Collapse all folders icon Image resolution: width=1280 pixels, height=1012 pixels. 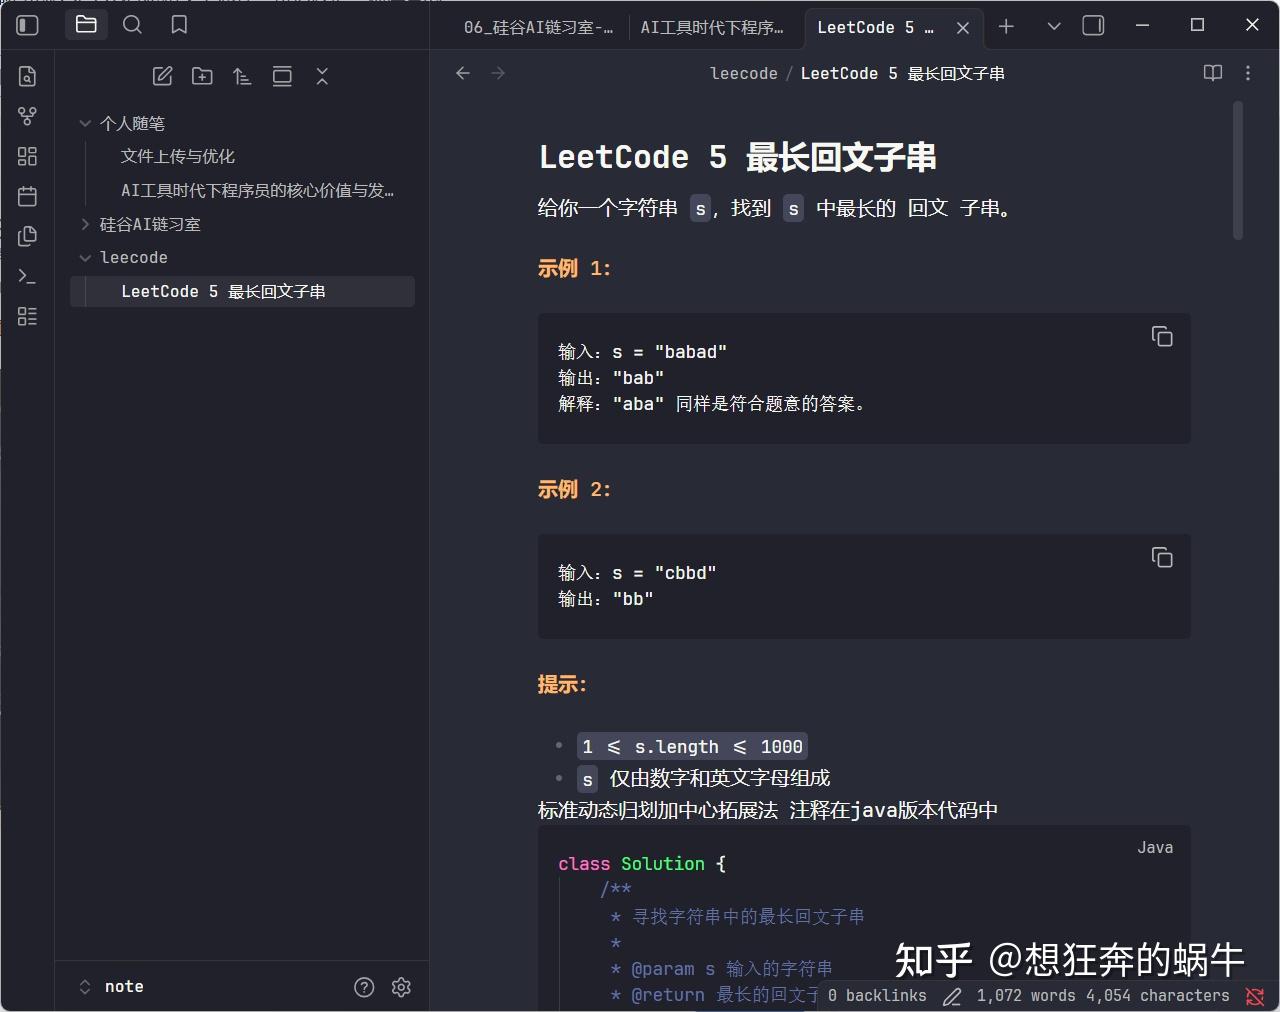tap(322, 76)
